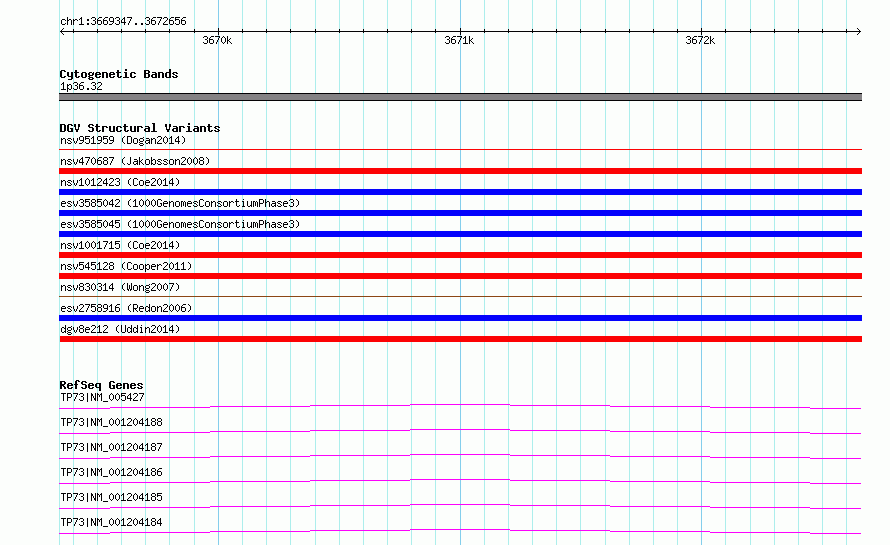Click the 3671k ruler tick label
This screenshot has height=545, width=890.
[x=459, y=40]
